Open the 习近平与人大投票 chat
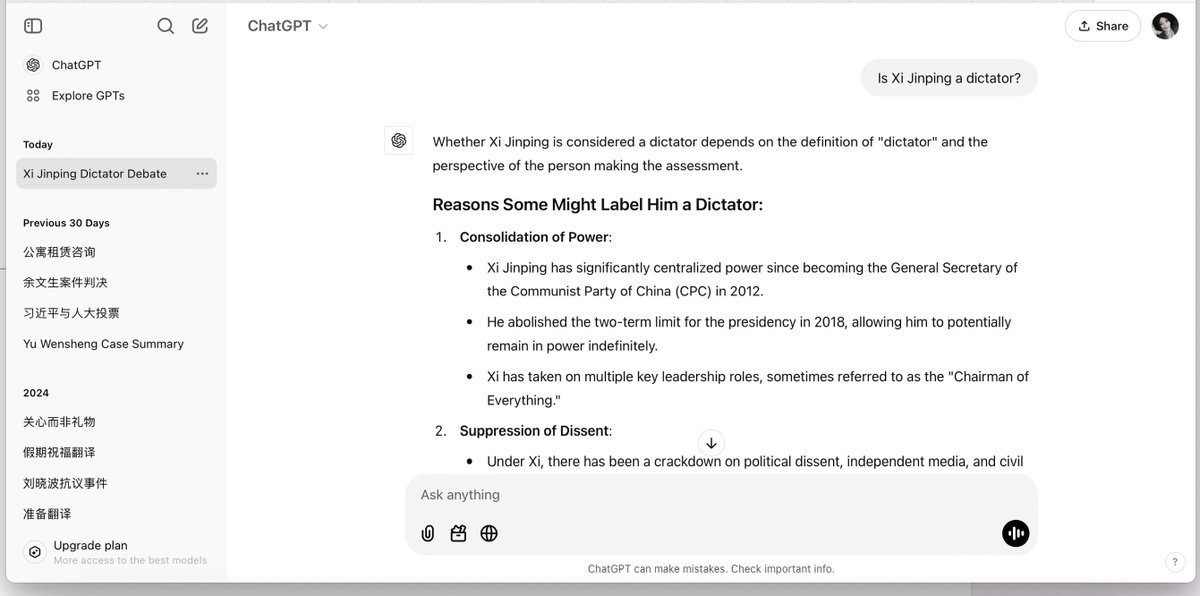This screenshot has height=596, width=1200. point(71,313)
